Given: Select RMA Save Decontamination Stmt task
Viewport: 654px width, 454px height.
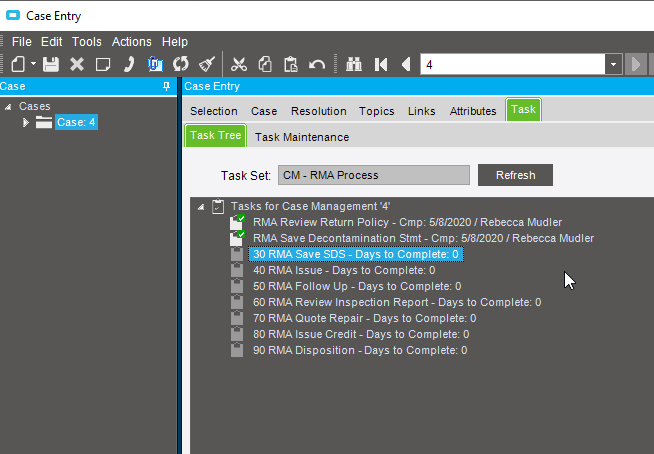Looking at the screenshot, I should [423, 238].
